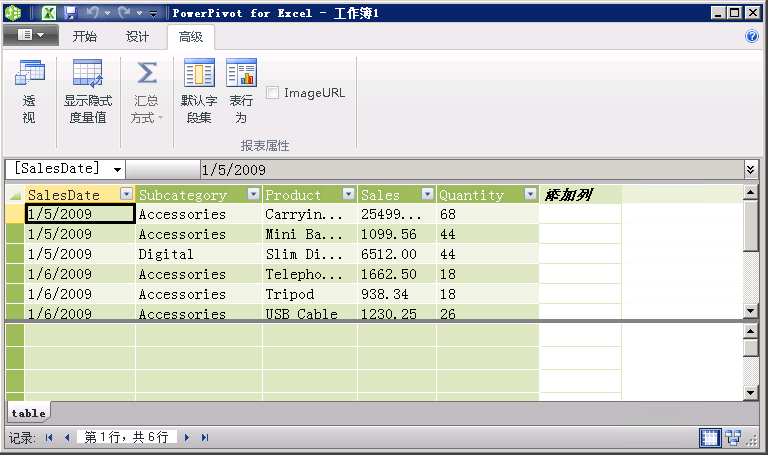Open the 开始 ribbon tab
Screen dimensions: 768x455
pyautogui.click(x=85, y=37)
